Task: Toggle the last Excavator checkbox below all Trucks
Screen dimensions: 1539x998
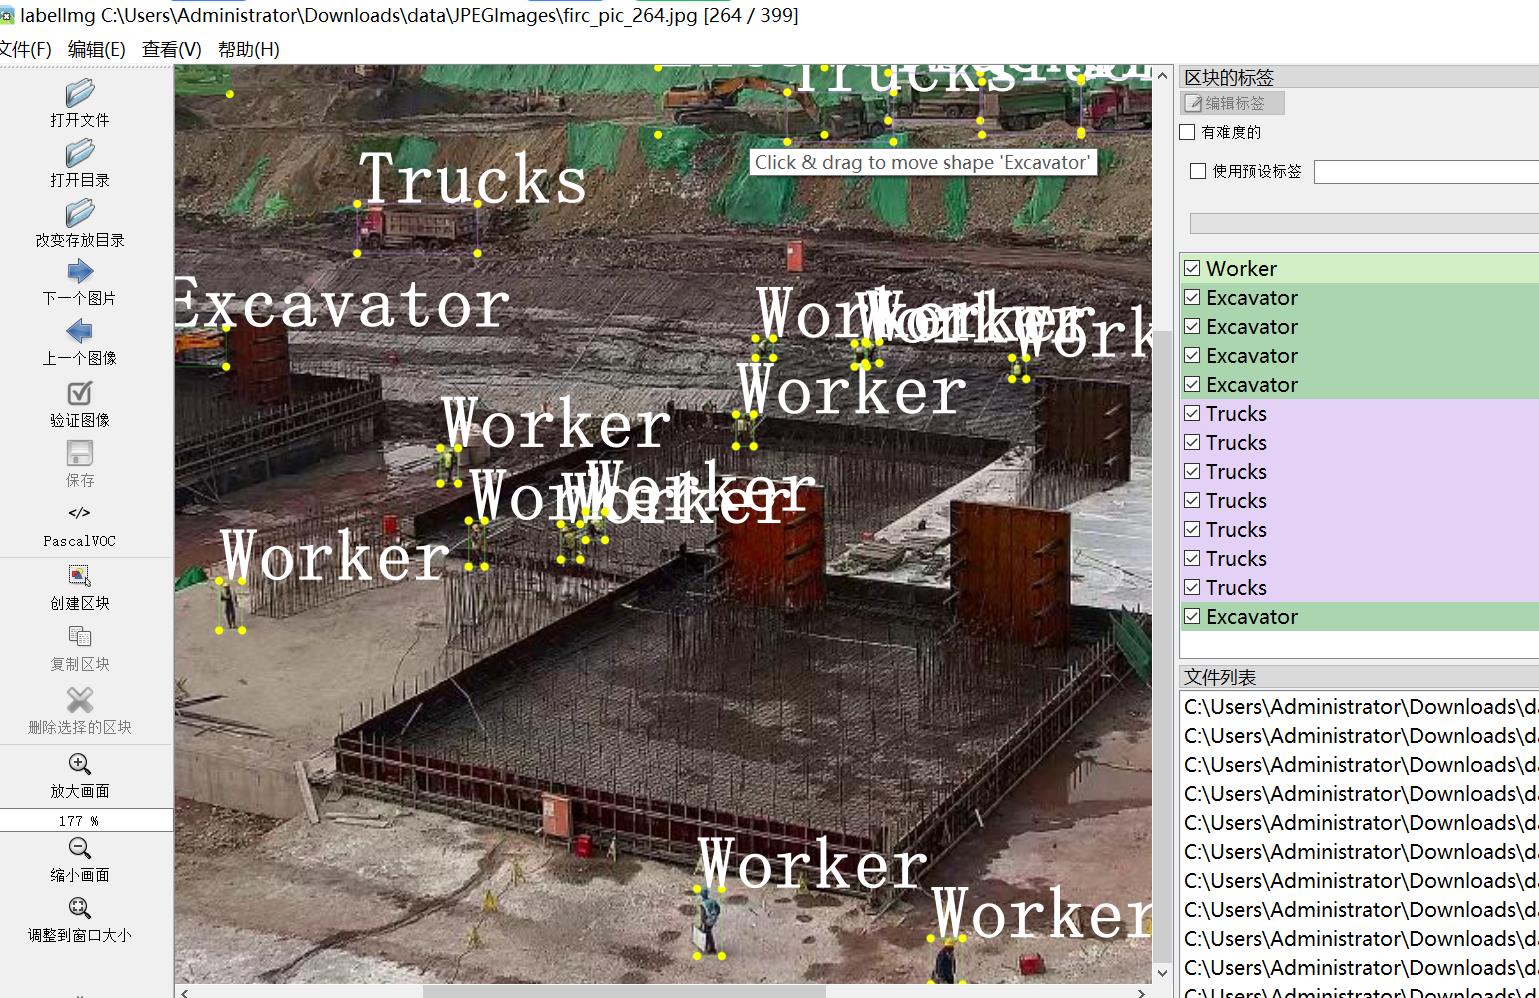Action: tap(1192, 616)
